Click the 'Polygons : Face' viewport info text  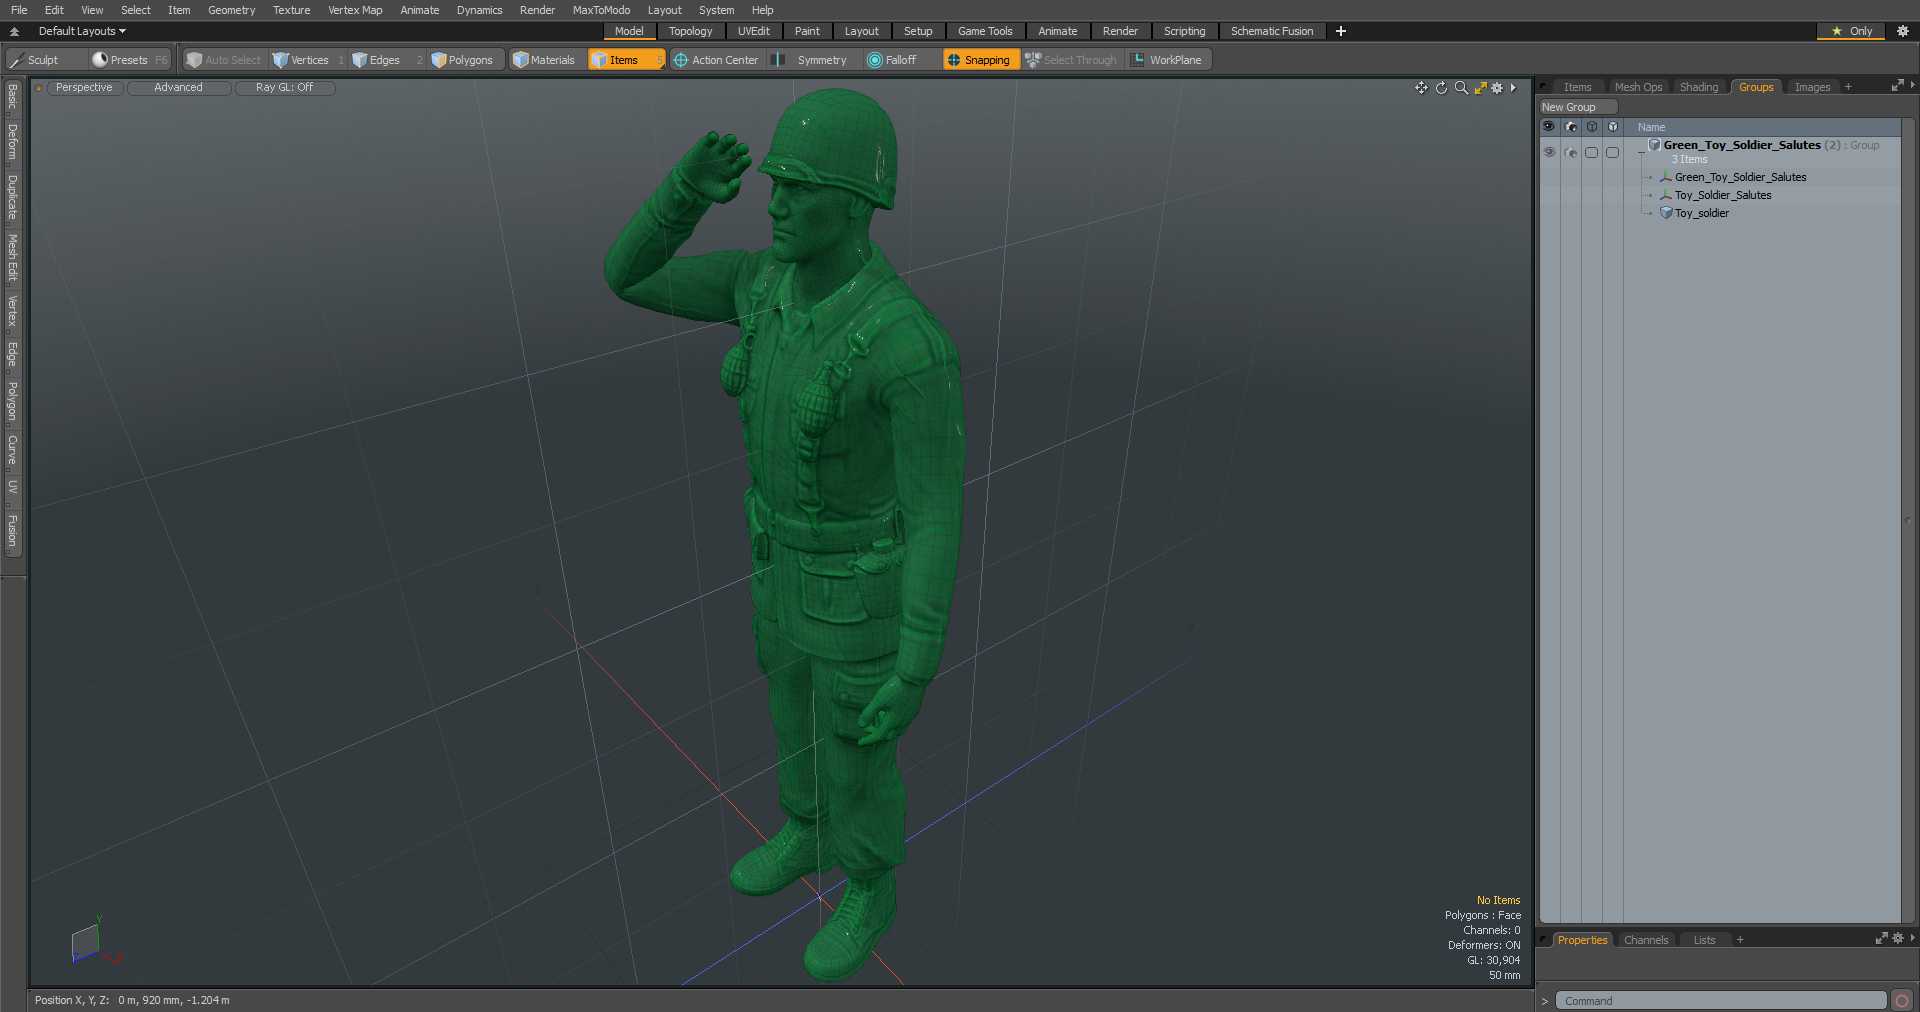click(x=1482, y=915)
